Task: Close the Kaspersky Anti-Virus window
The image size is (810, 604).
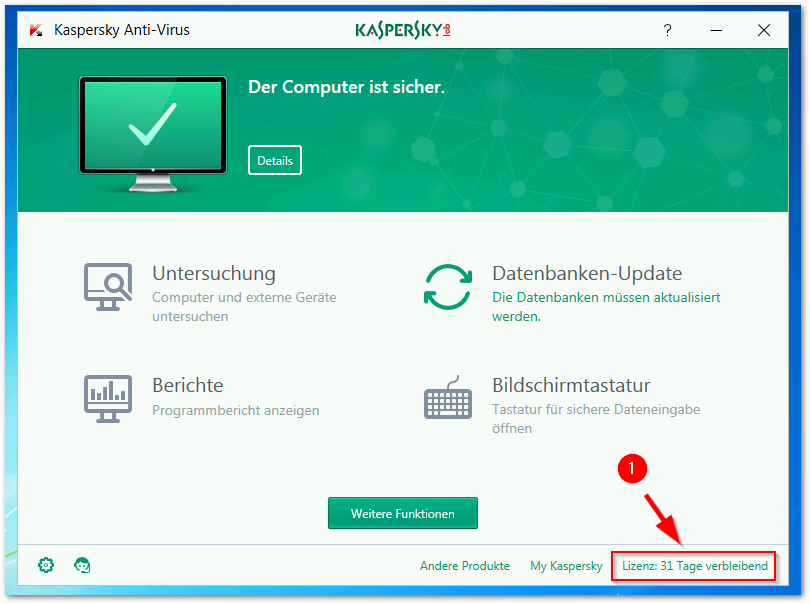Action: coord(764,30)
